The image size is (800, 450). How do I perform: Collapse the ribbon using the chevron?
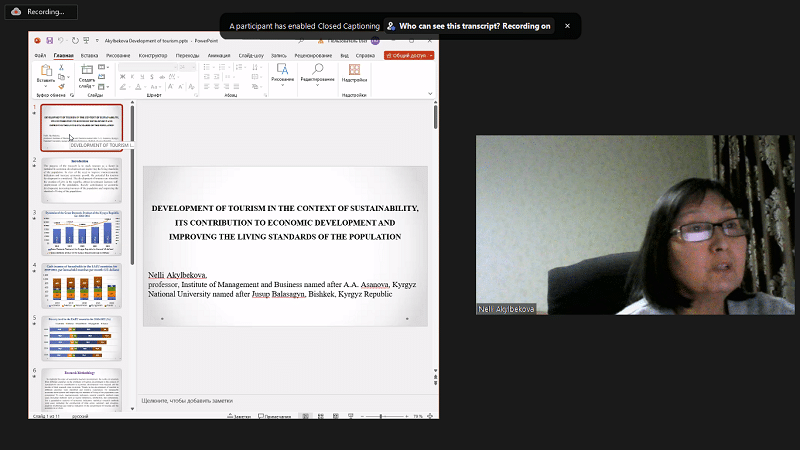[x=430, y=94]
